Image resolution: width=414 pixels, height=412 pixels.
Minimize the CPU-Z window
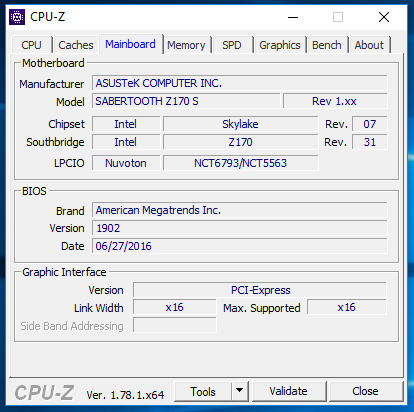point(293,17)
